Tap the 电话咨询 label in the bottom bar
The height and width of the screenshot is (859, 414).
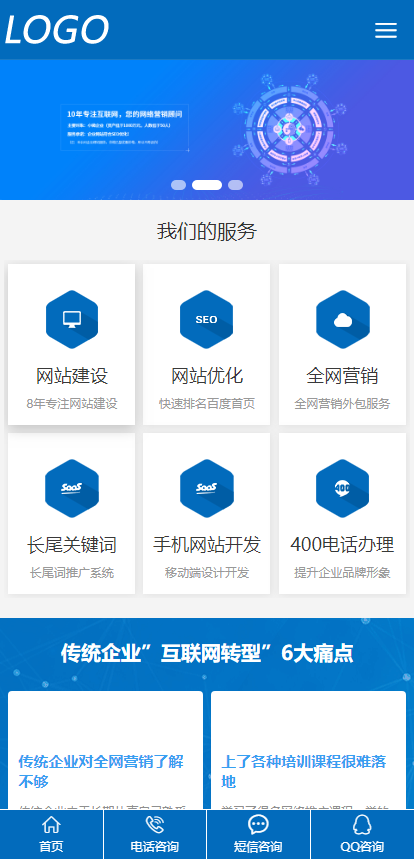point(154,846)
